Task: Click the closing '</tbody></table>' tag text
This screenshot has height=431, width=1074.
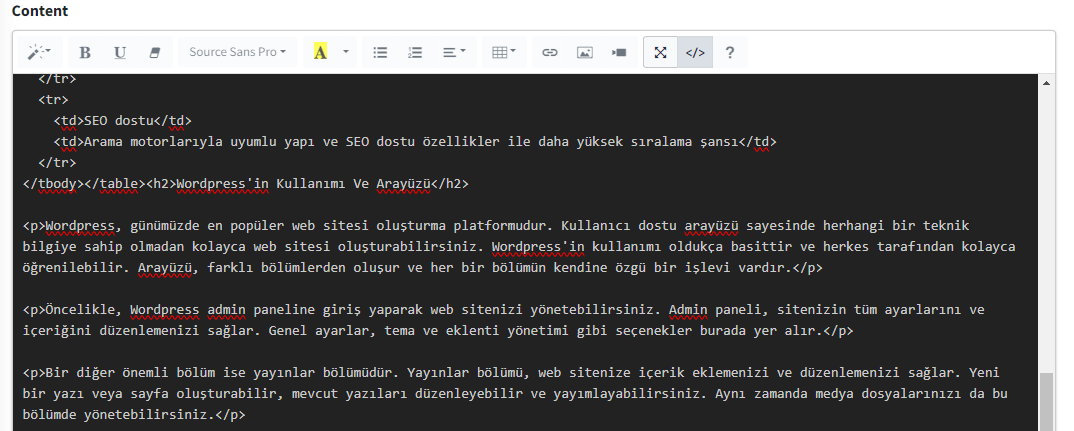Action: (x=84, y=184)
